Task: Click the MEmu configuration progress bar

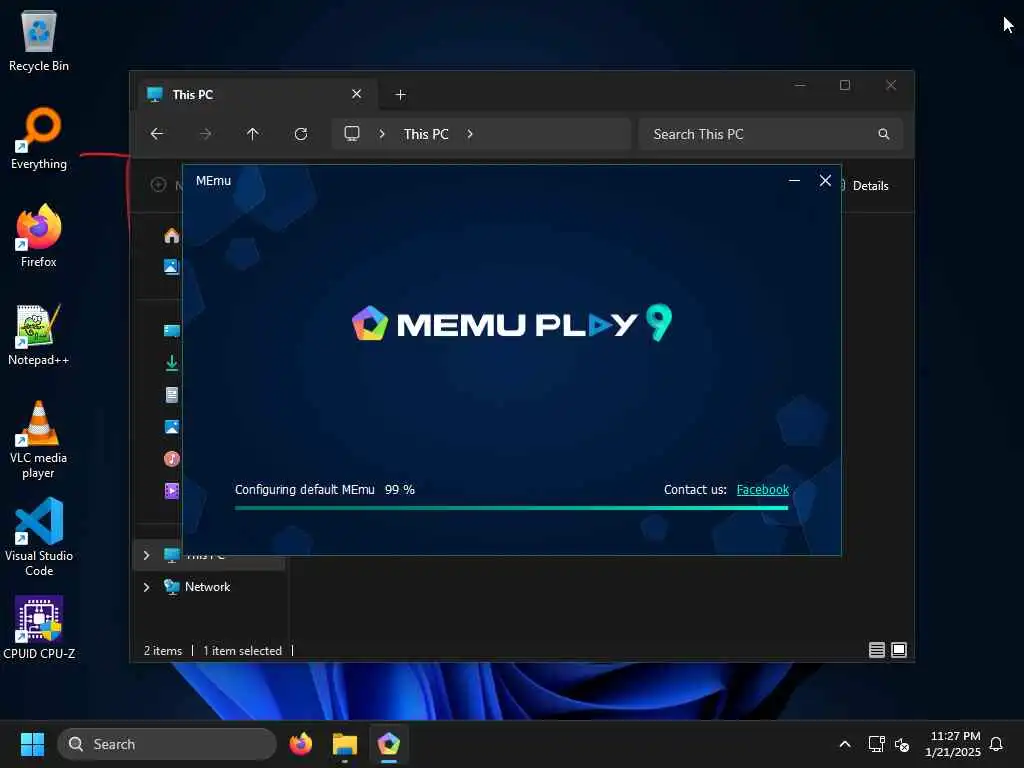Action: click(x=511, y=507)
